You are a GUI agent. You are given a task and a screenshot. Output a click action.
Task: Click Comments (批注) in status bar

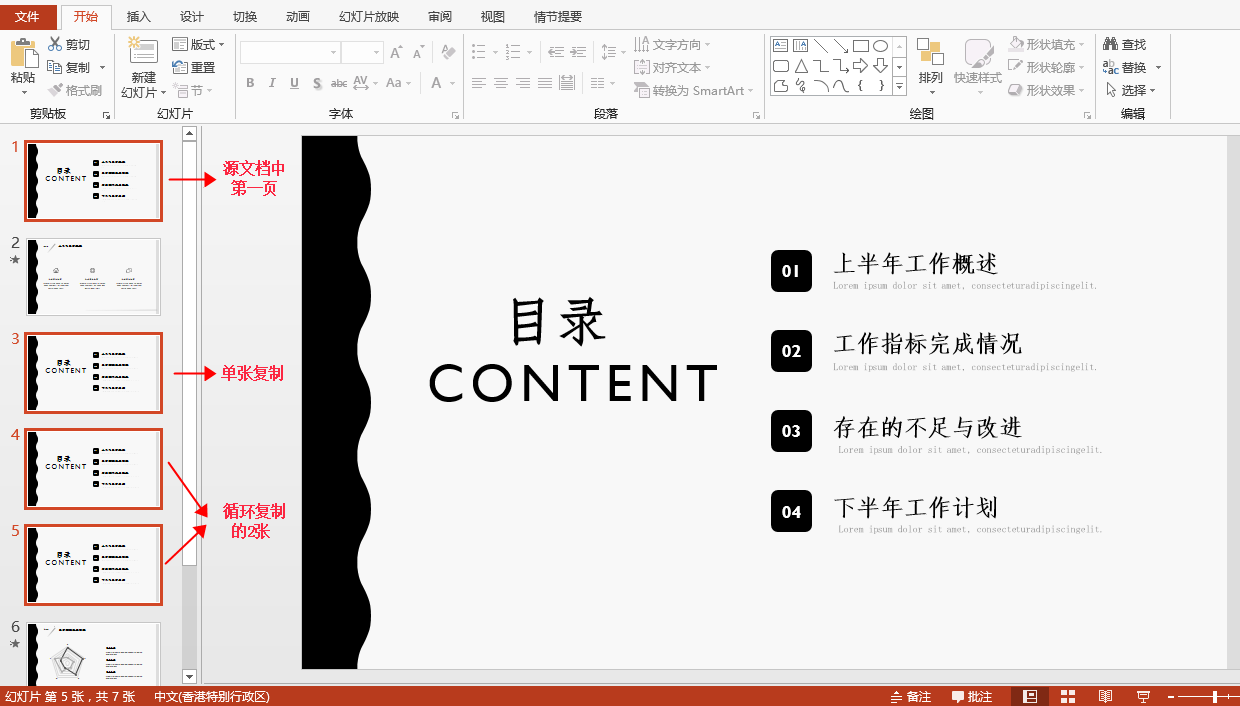pyautogui.click(x=972, y=696)
